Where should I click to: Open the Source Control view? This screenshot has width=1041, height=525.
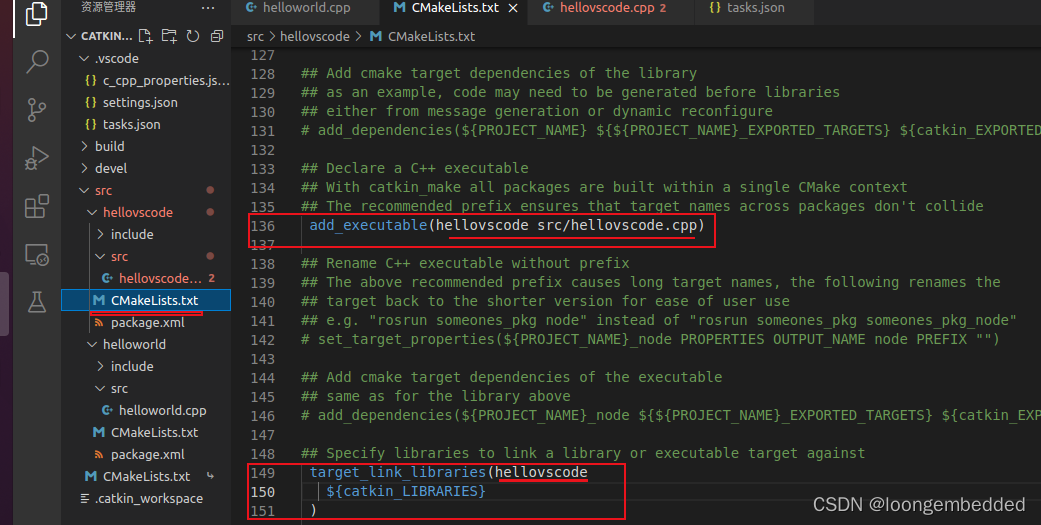click(x=37, y=110)
